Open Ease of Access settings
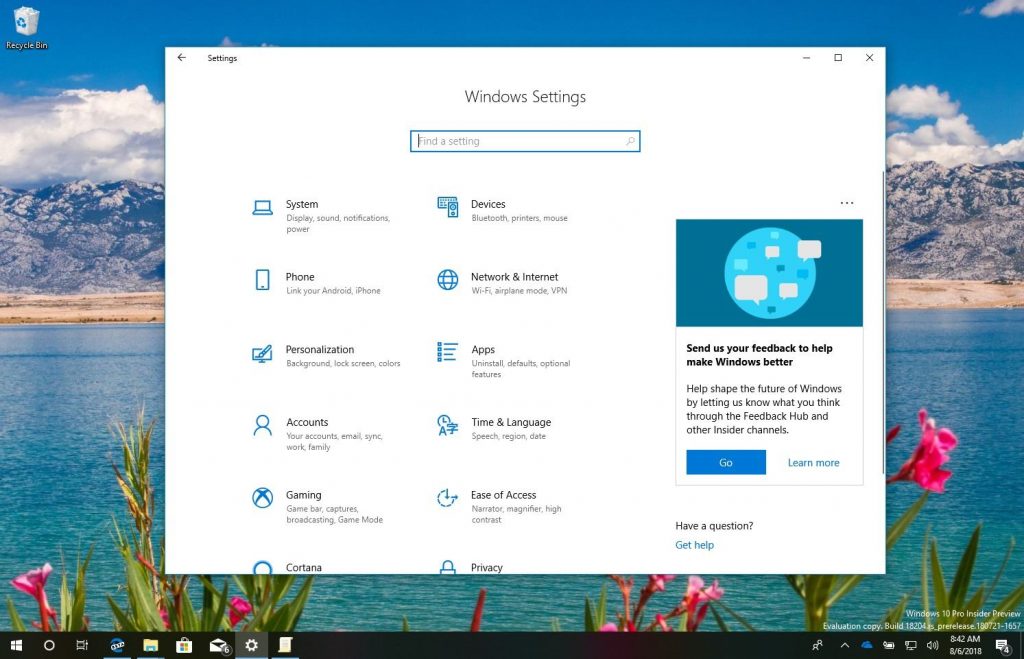This screenshot has height=659, width=1024. point(503,496)
